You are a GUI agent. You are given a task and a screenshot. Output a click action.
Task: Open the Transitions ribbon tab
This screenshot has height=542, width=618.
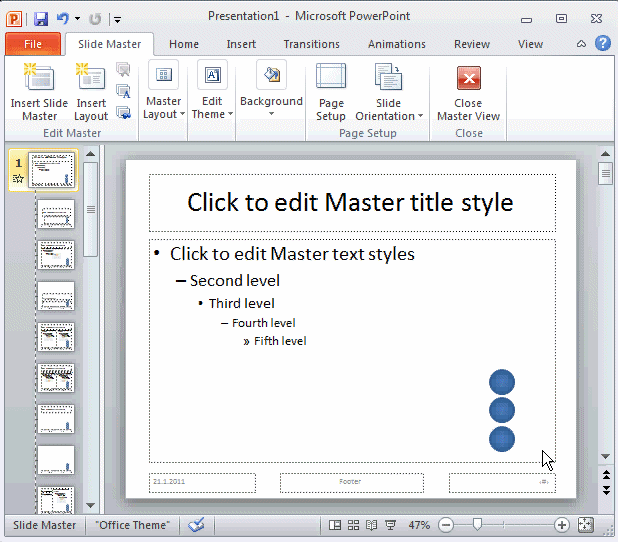311,44
